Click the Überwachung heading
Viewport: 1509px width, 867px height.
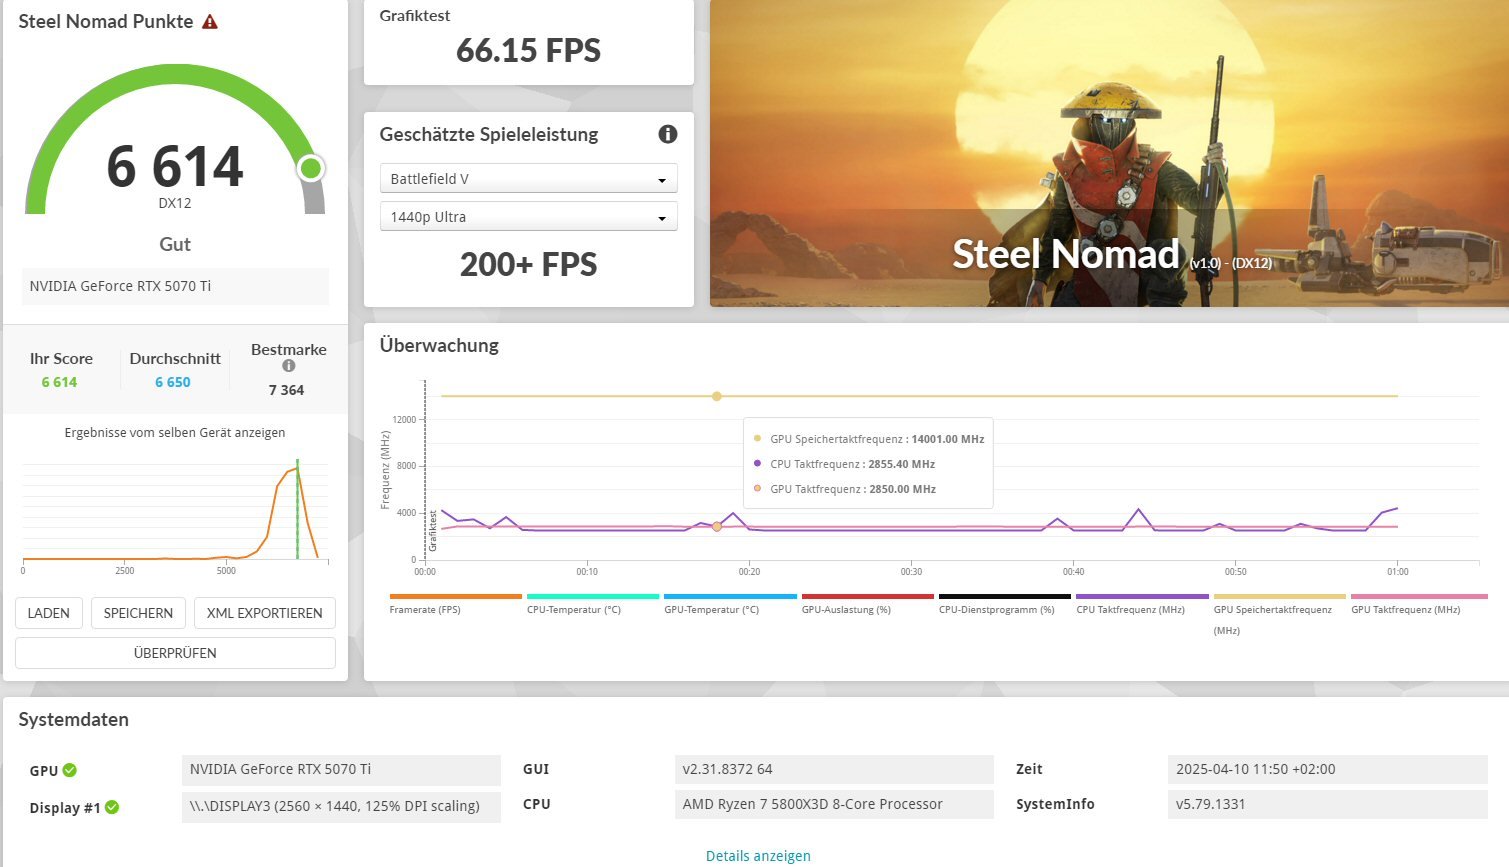[439, 345]
